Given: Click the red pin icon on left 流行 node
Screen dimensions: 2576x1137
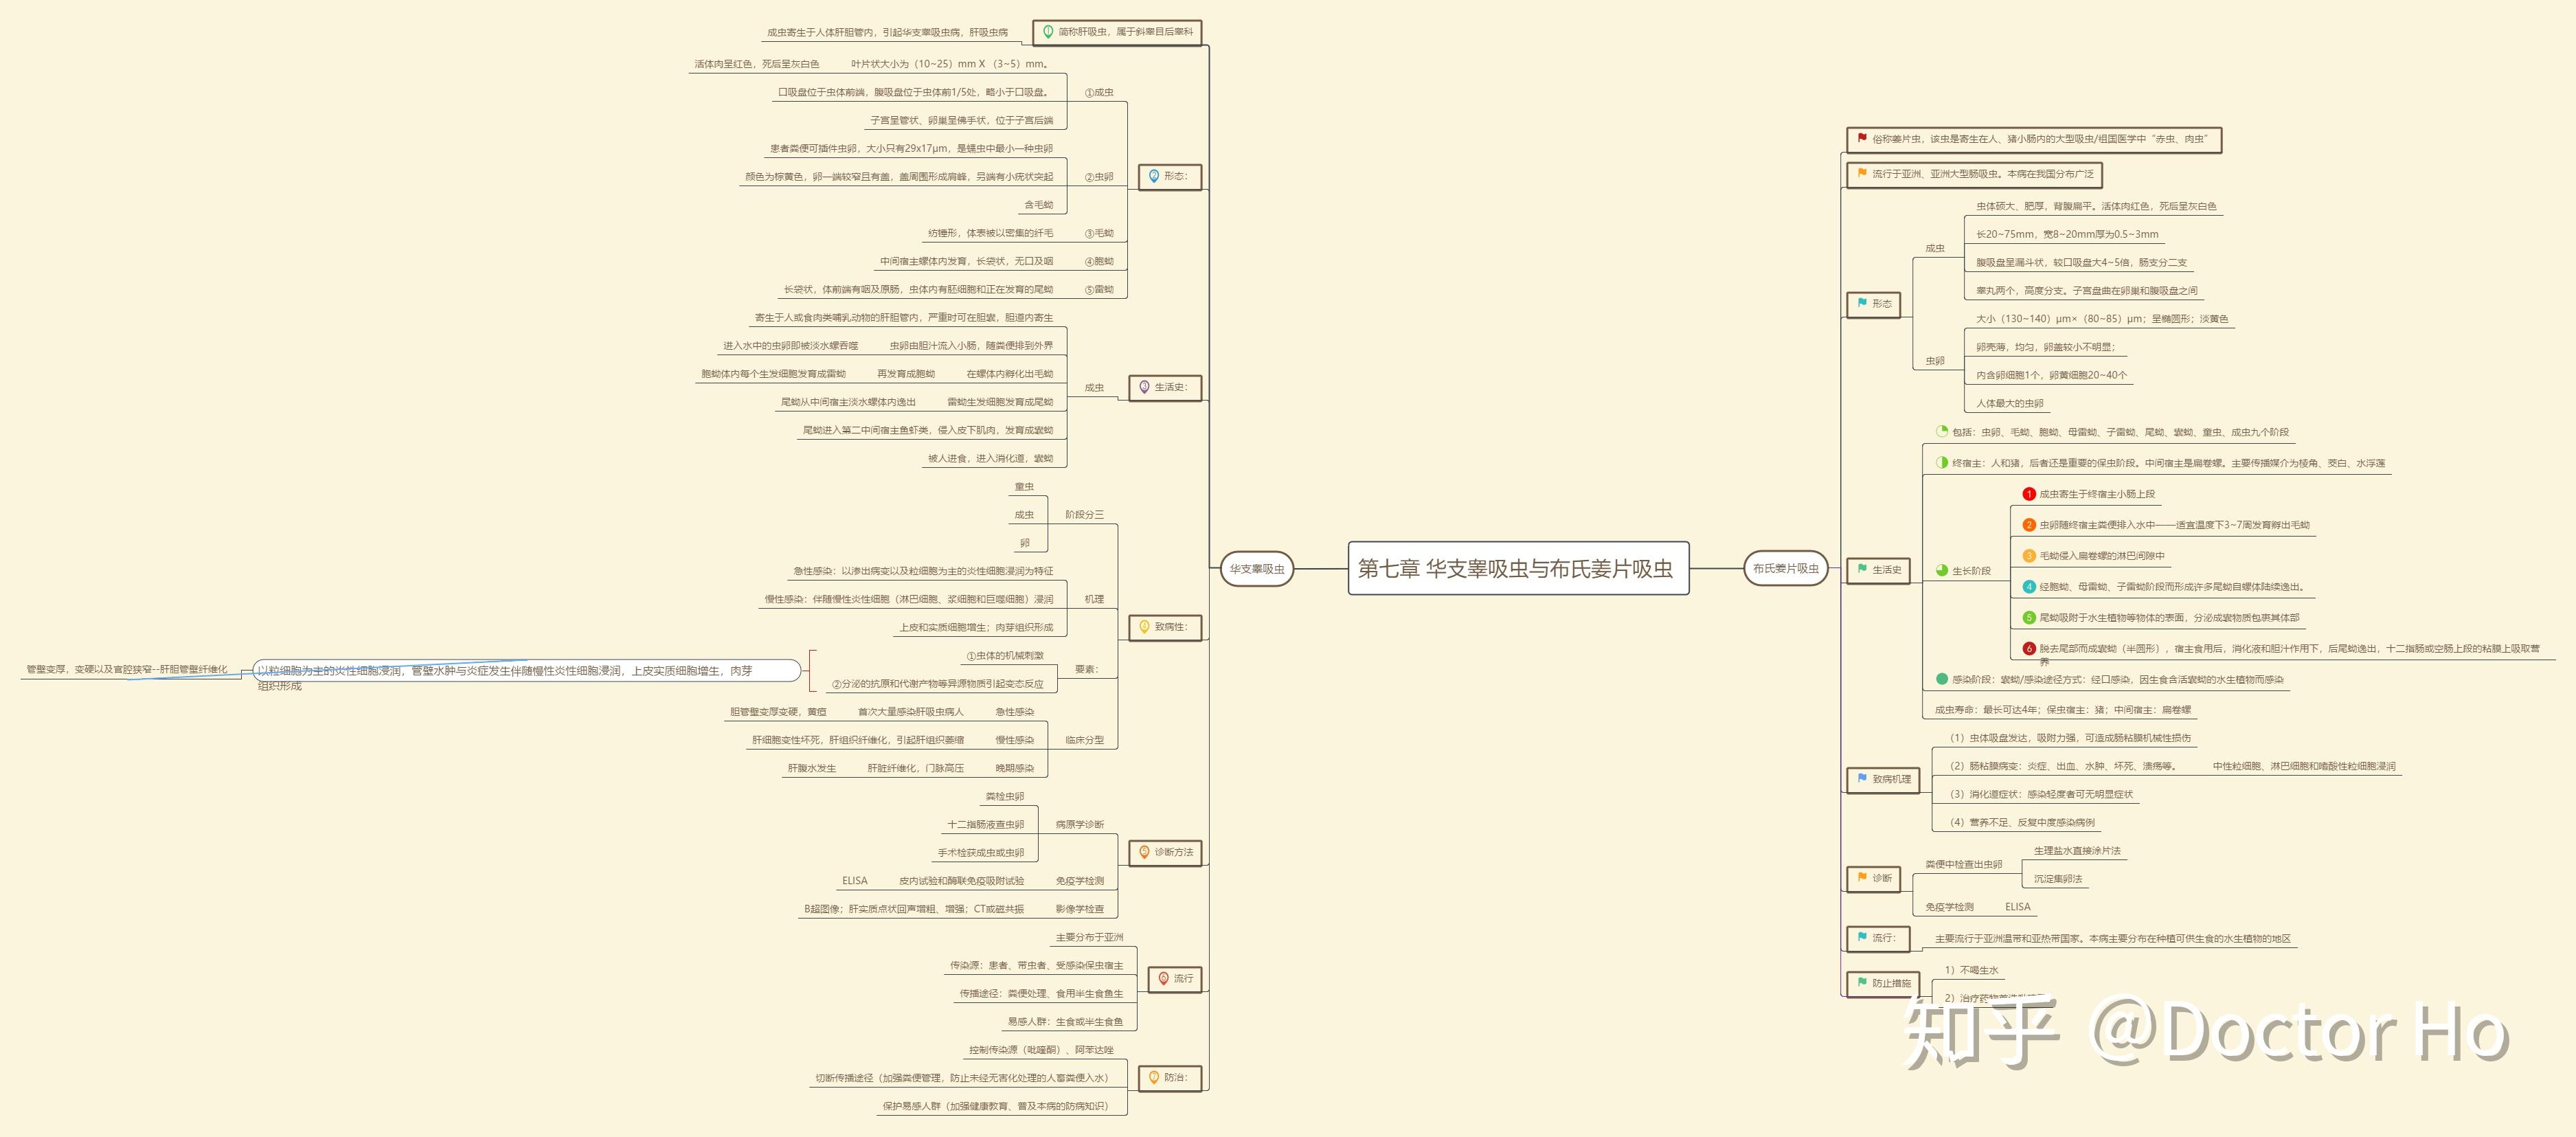Looking at the screenshot, I should 1164,979.
